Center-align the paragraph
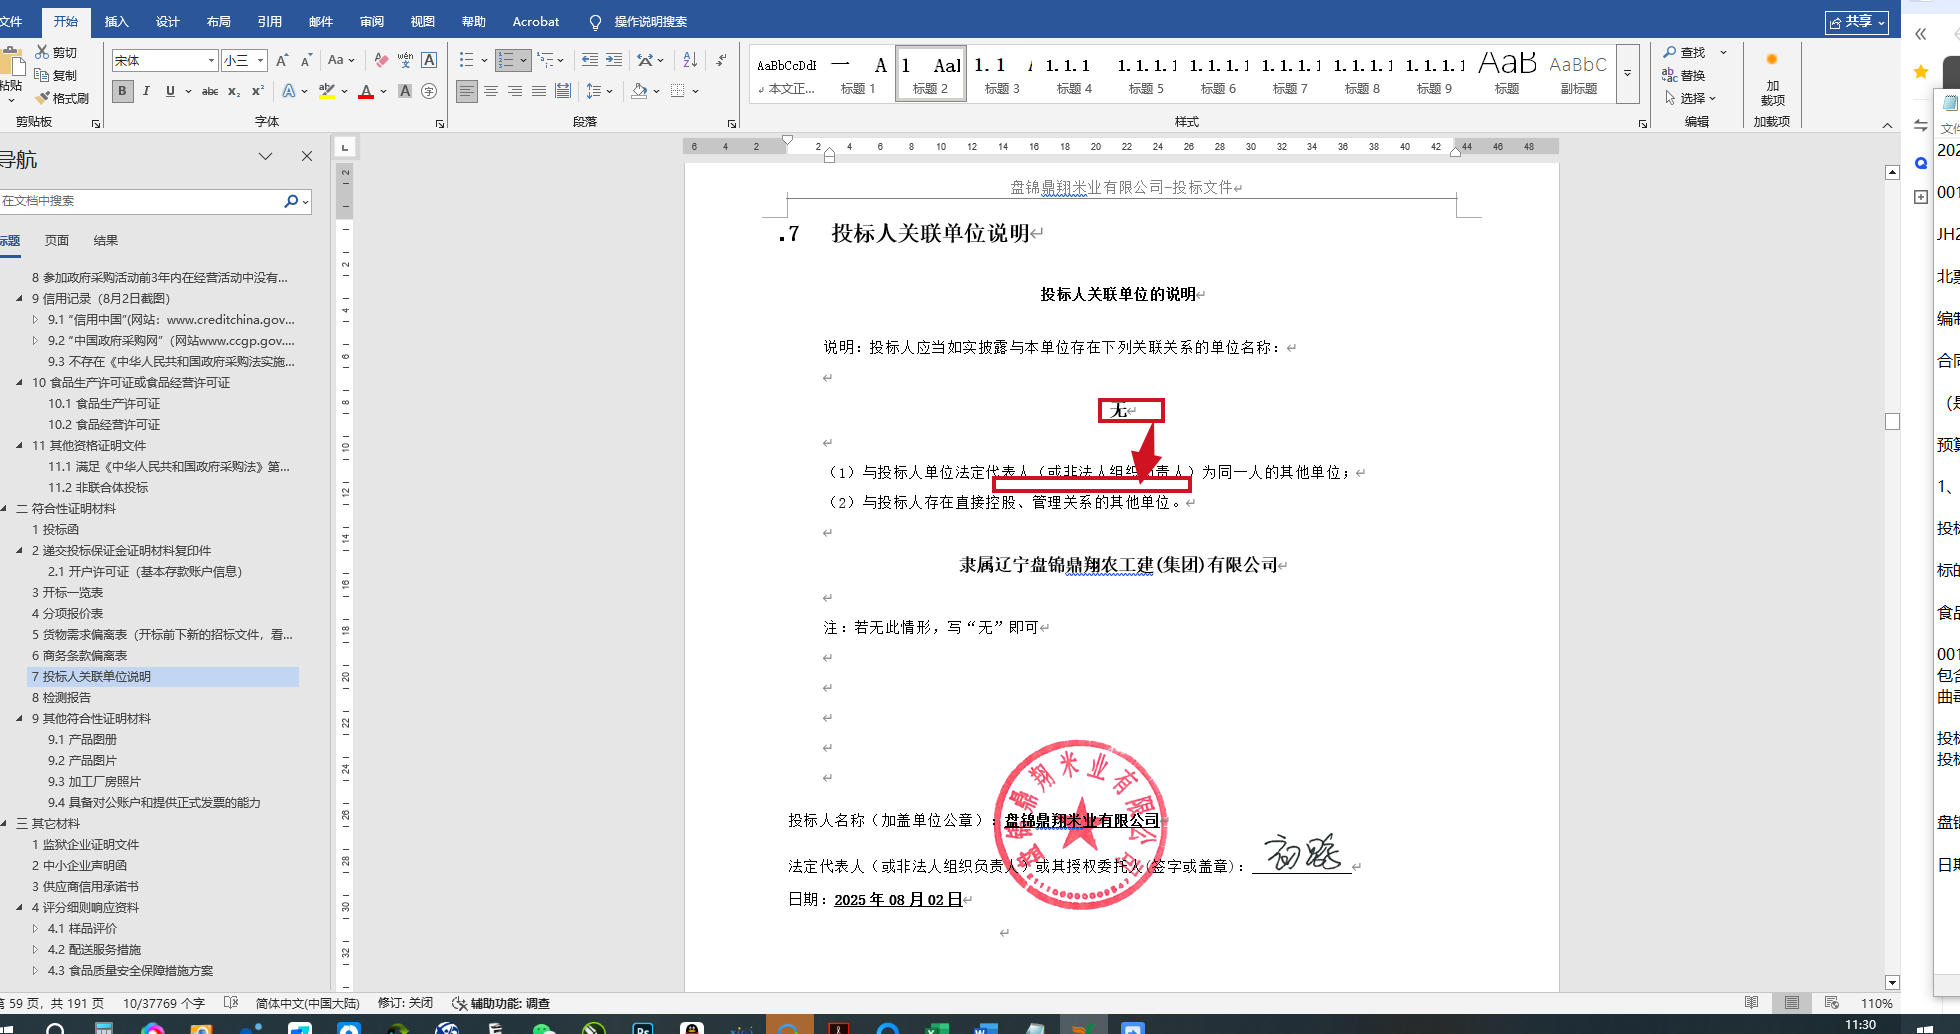 (491, 91)
